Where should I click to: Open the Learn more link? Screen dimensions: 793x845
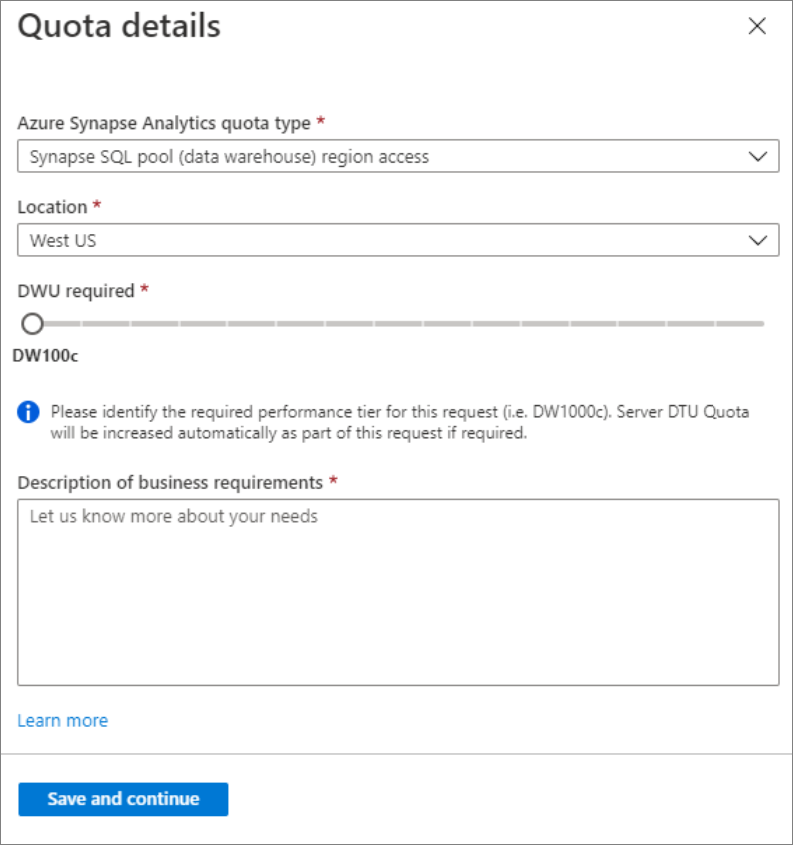click(63, 720)
